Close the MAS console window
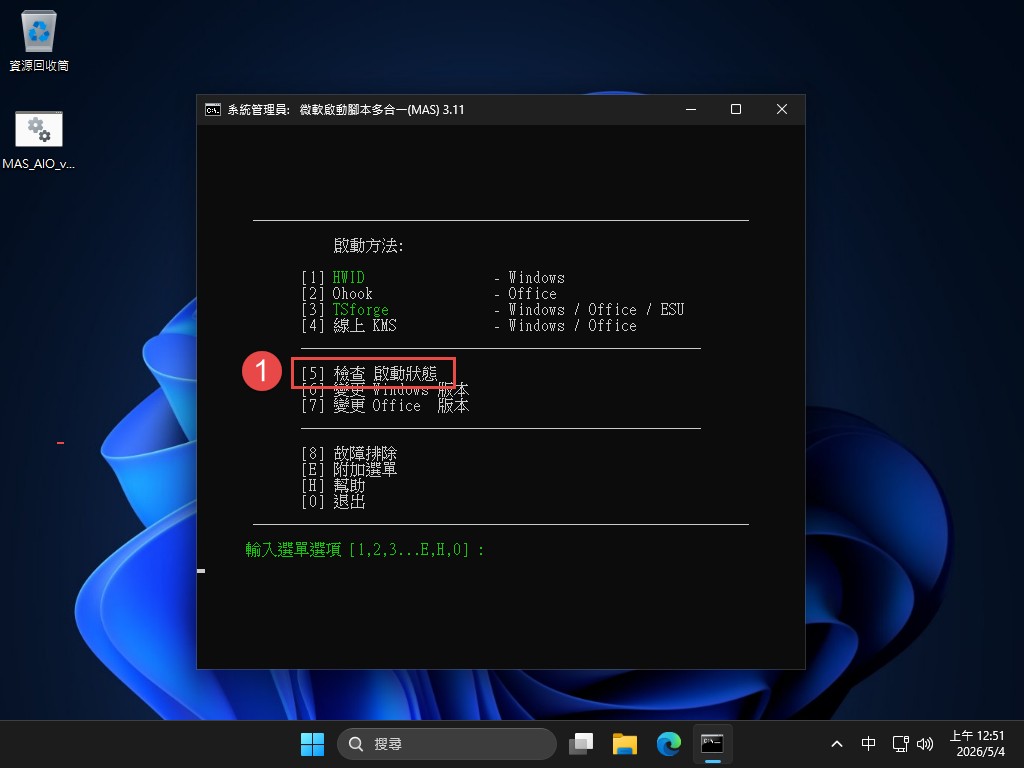This screenshot has width=1024, height=768. 782,110
